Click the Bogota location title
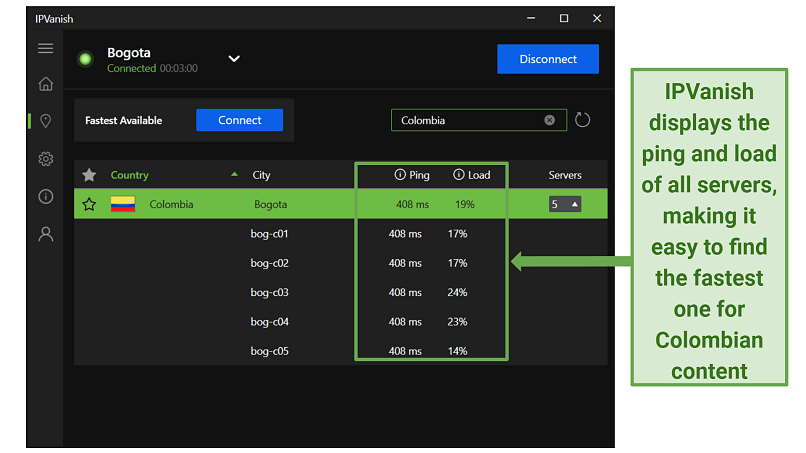Image resolution: width=806 pixels, height=453 pixels. 129,52
